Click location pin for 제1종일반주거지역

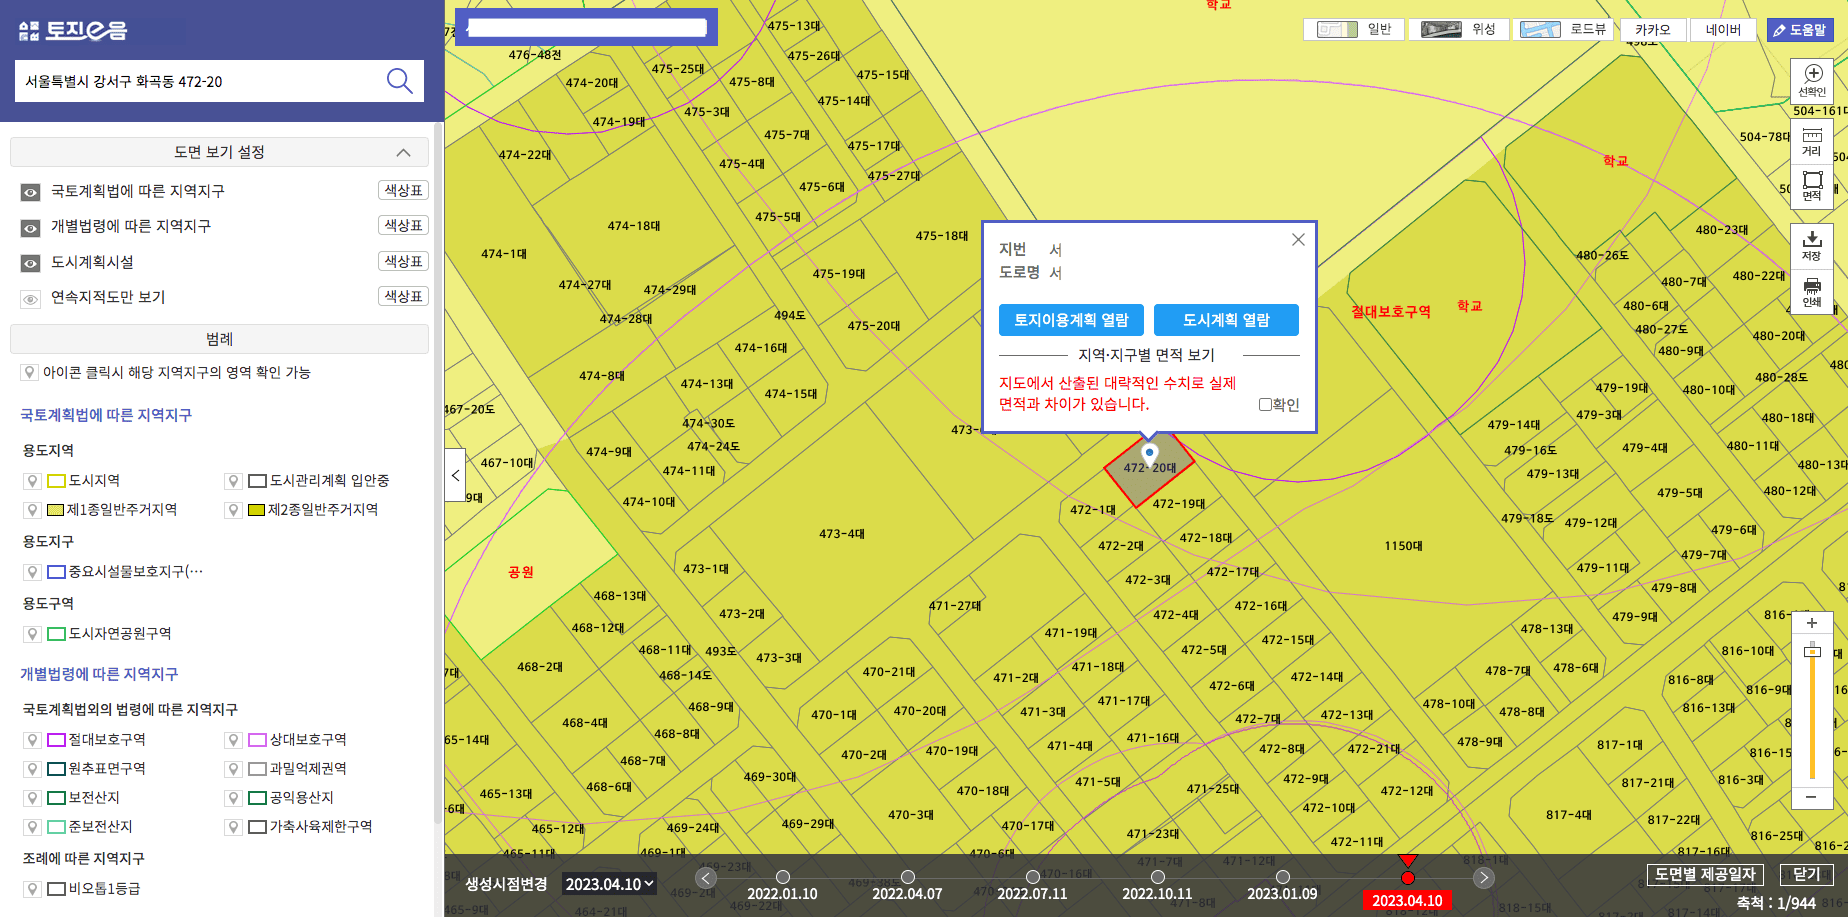(x=32, y=510)
